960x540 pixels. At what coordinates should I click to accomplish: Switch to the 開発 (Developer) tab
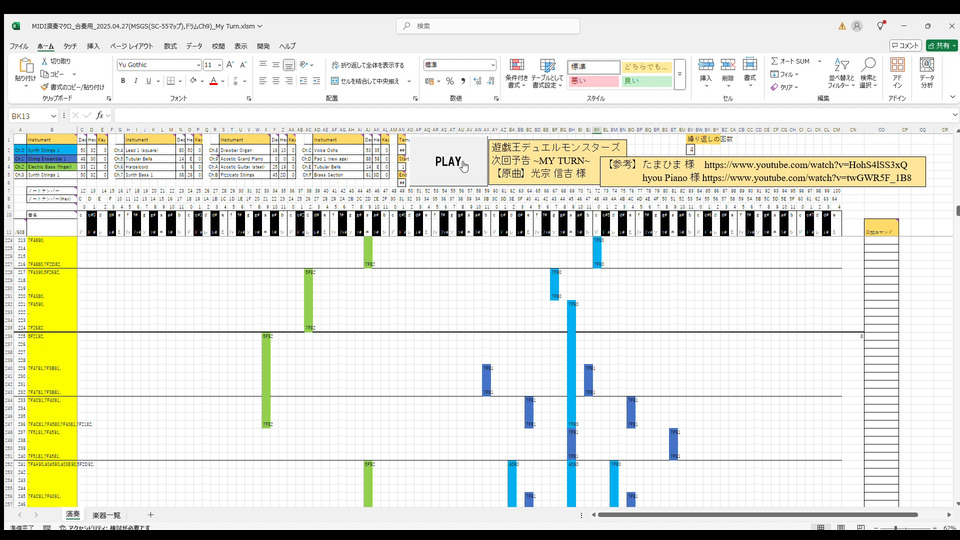coord(263,46)
